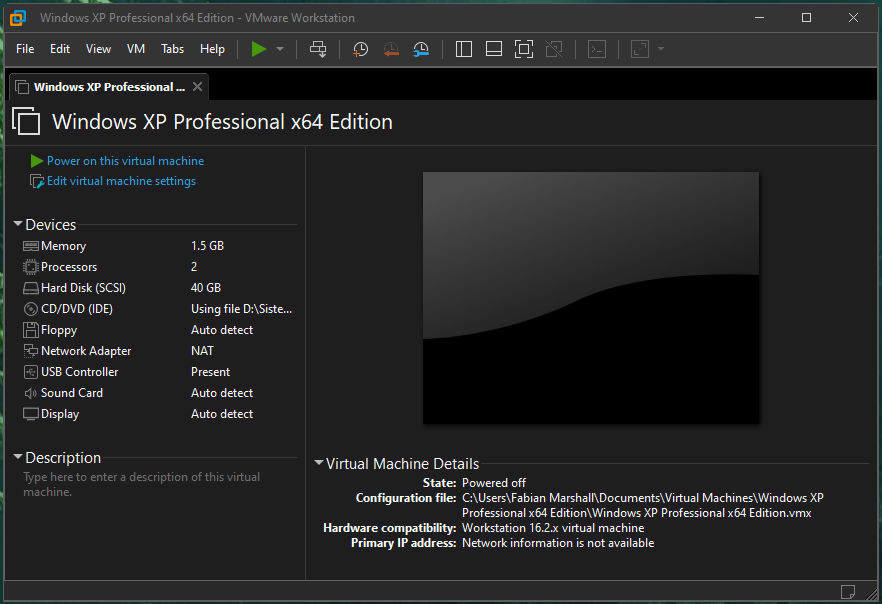Click the Network Adapter device icon
882x604 pixels.
click(30, 351)
